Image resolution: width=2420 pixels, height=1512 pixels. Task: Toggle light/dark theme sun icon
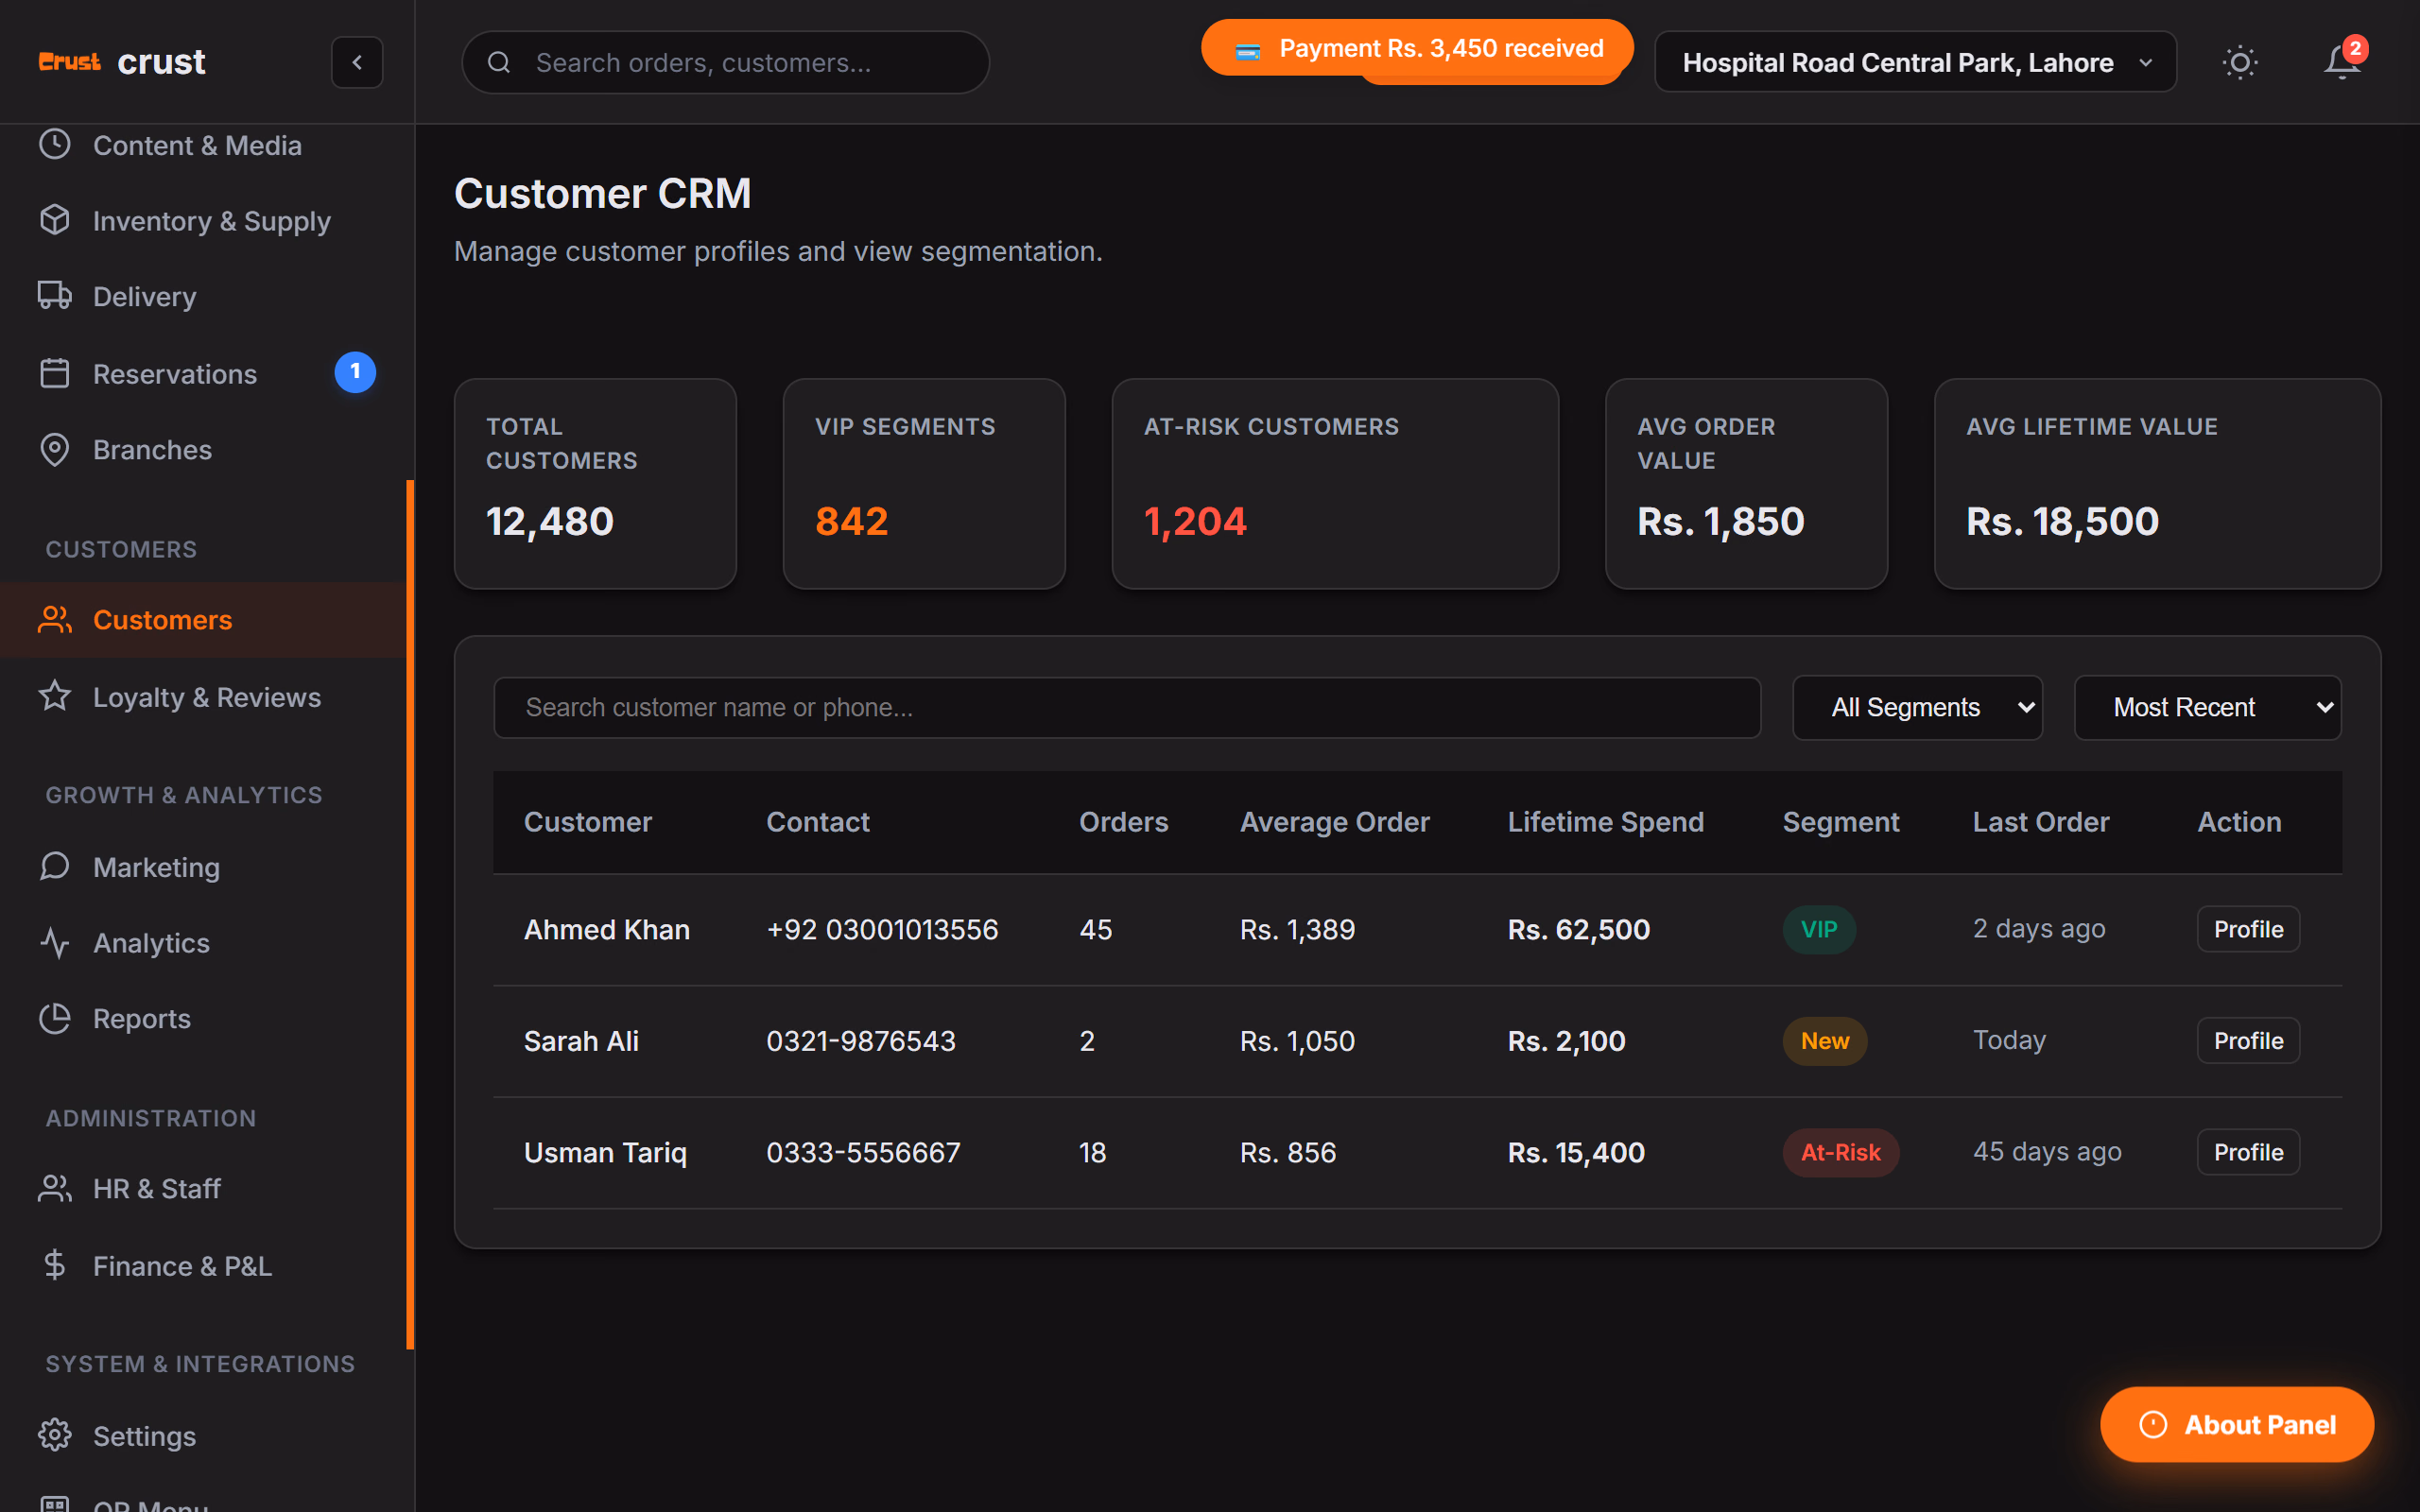(x=2240, y=62)
